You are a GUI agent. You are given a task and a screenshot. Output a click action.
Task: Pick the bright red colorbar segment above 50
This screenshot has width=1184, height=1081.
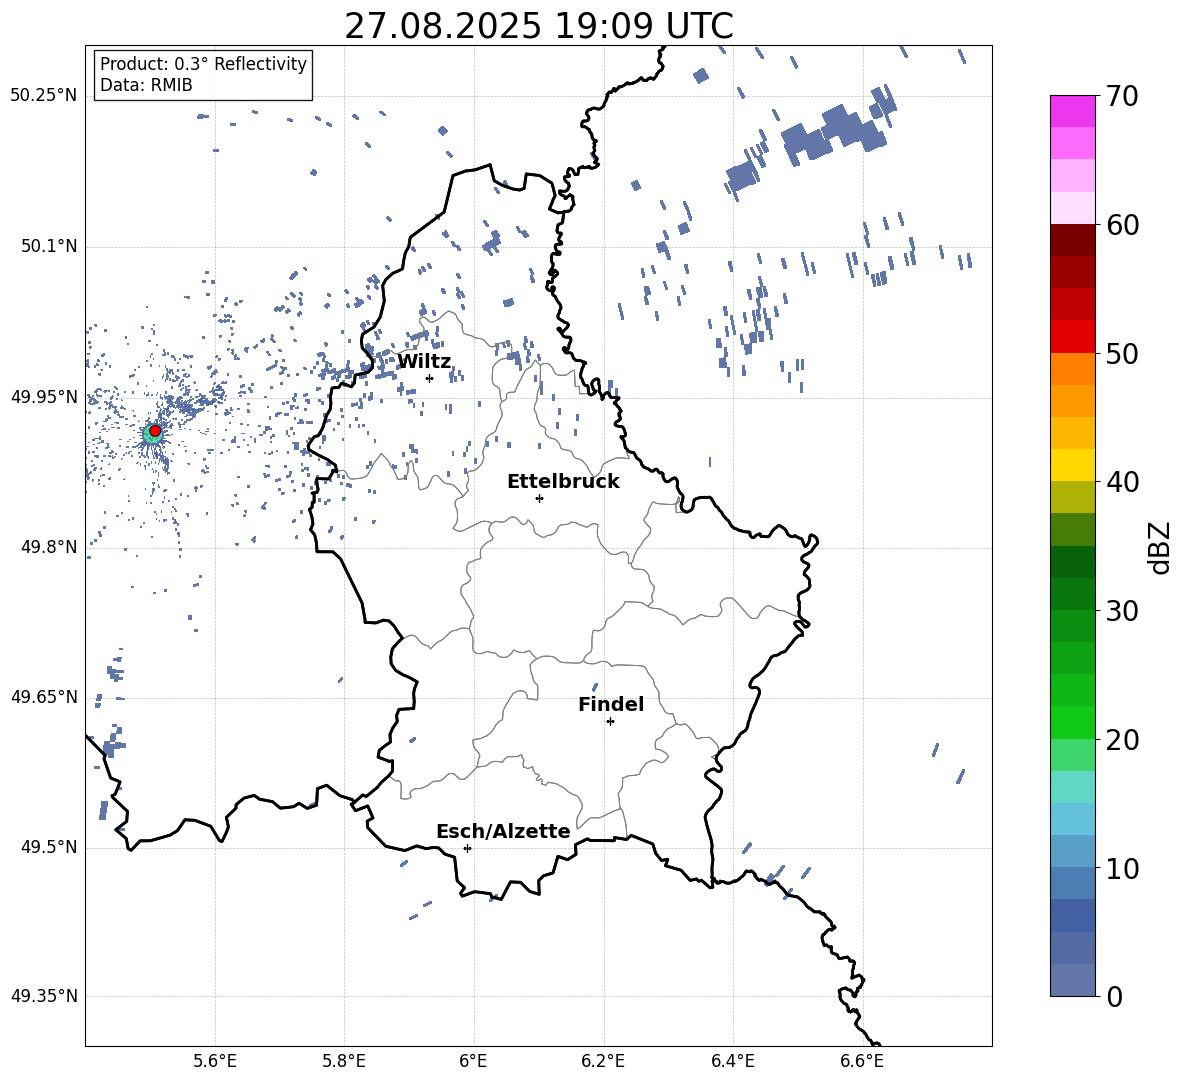coord(1073,337)
